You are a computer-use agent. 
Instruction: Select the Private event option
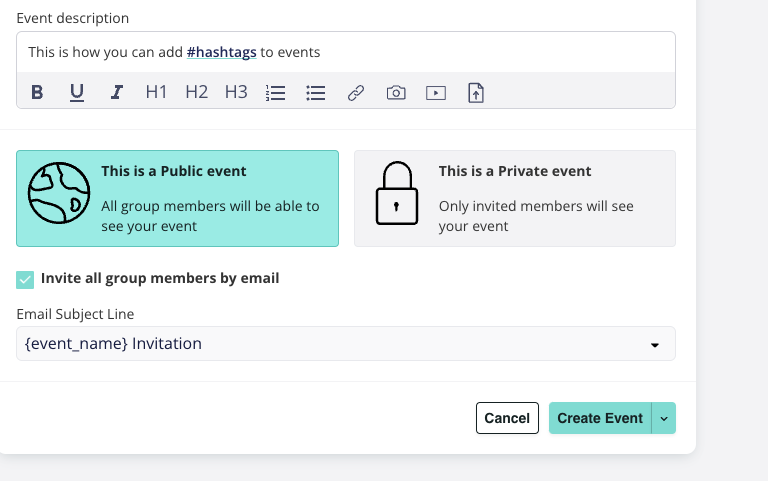[x=515, y=198]
